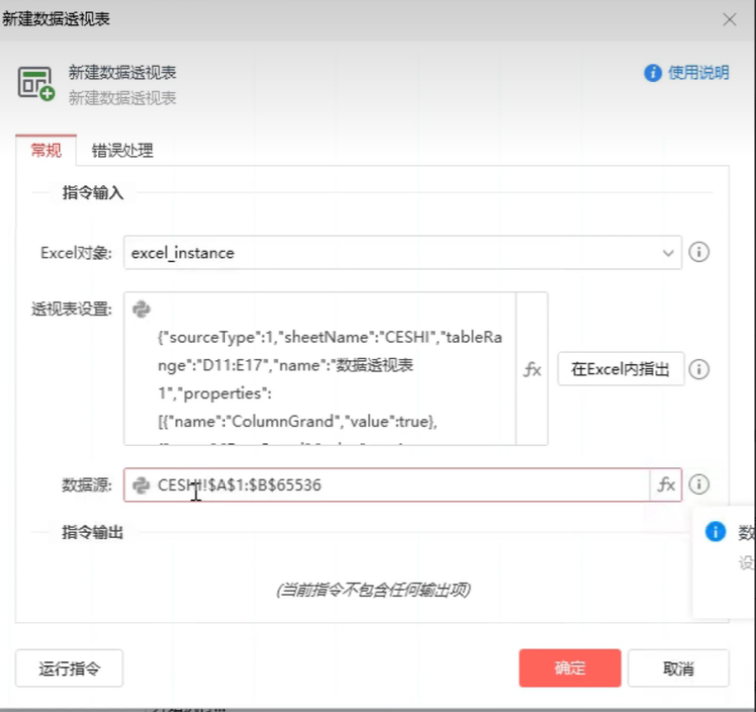Close the 新建数据透视表 dialog
756x712 pixels.
pyautogui.click(x=729, y=20)
